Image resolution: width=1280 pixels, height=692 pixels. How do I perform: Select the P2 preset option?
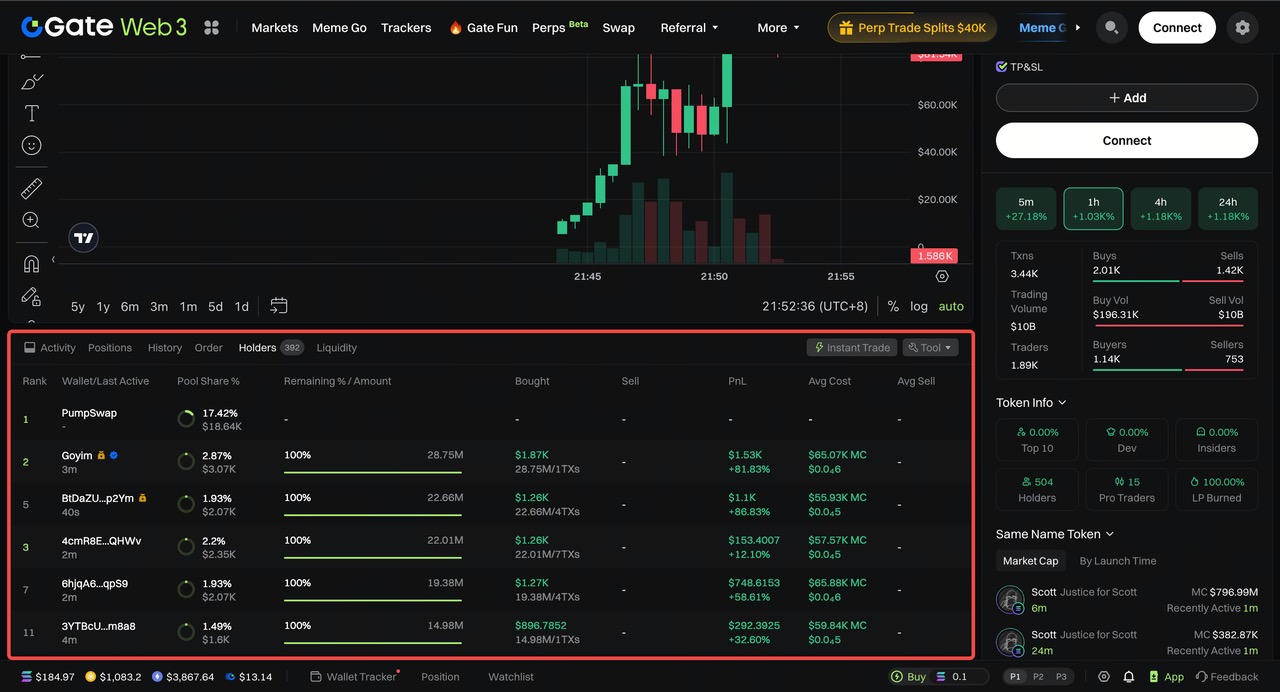1038,677
